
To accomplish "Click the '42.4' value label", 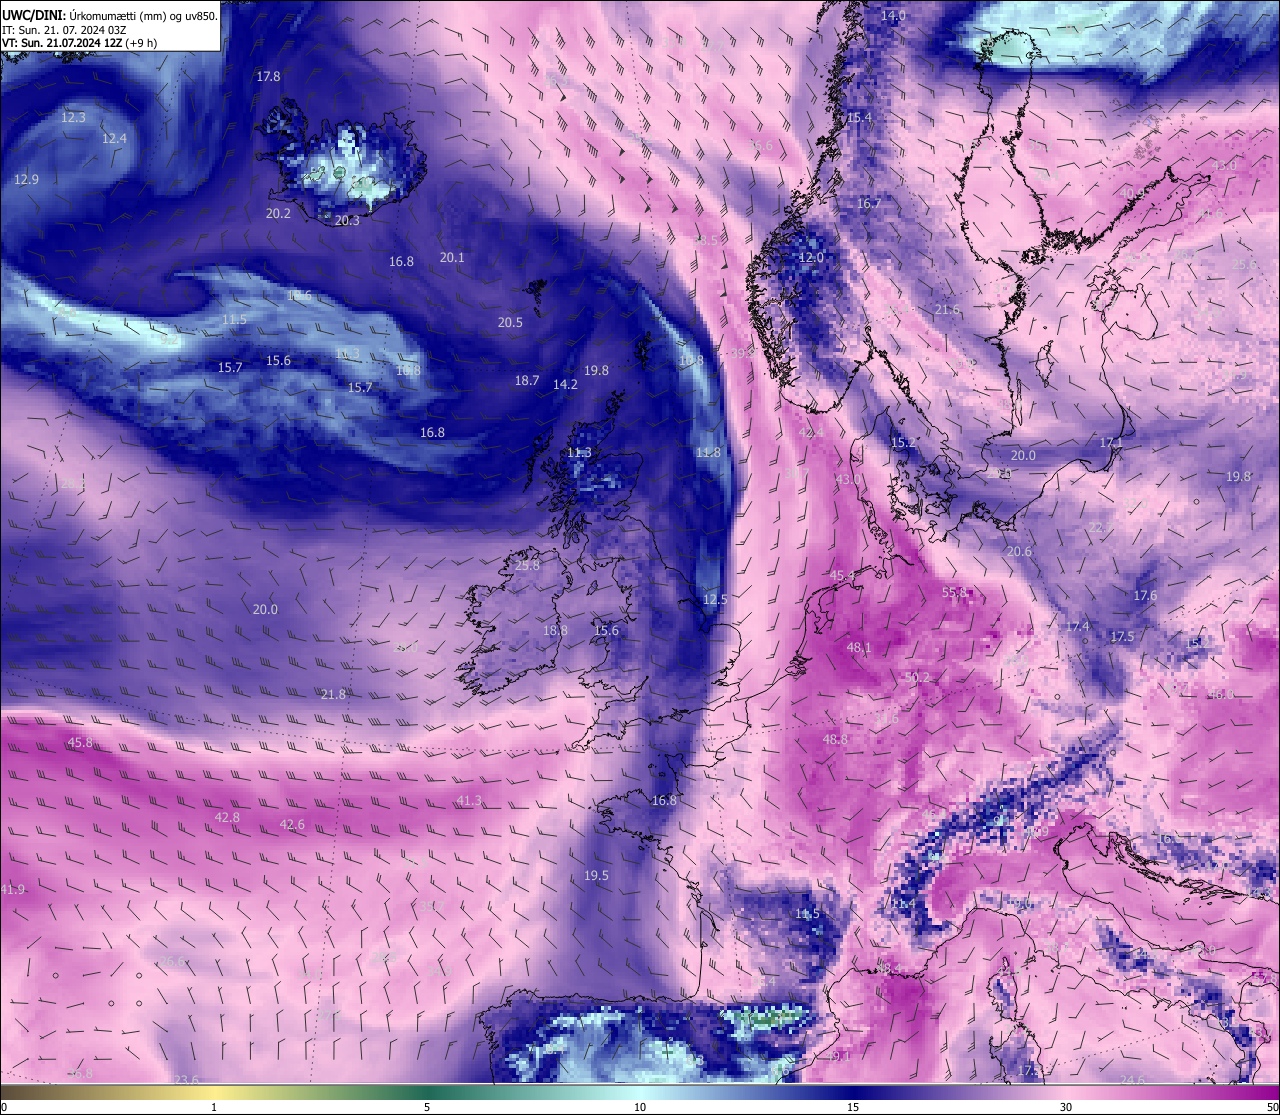I will [x=811, y=432].
